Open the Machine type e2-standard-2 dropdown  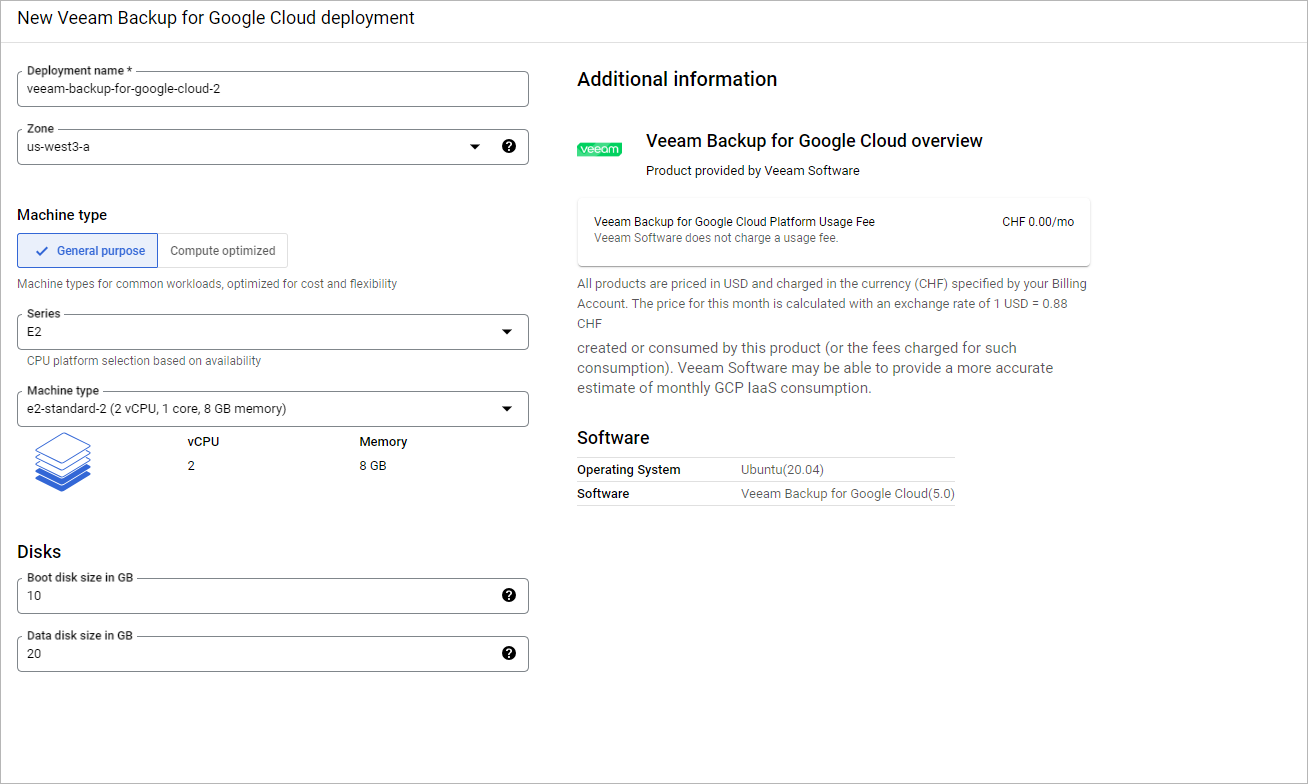click(x=273, y=408)
